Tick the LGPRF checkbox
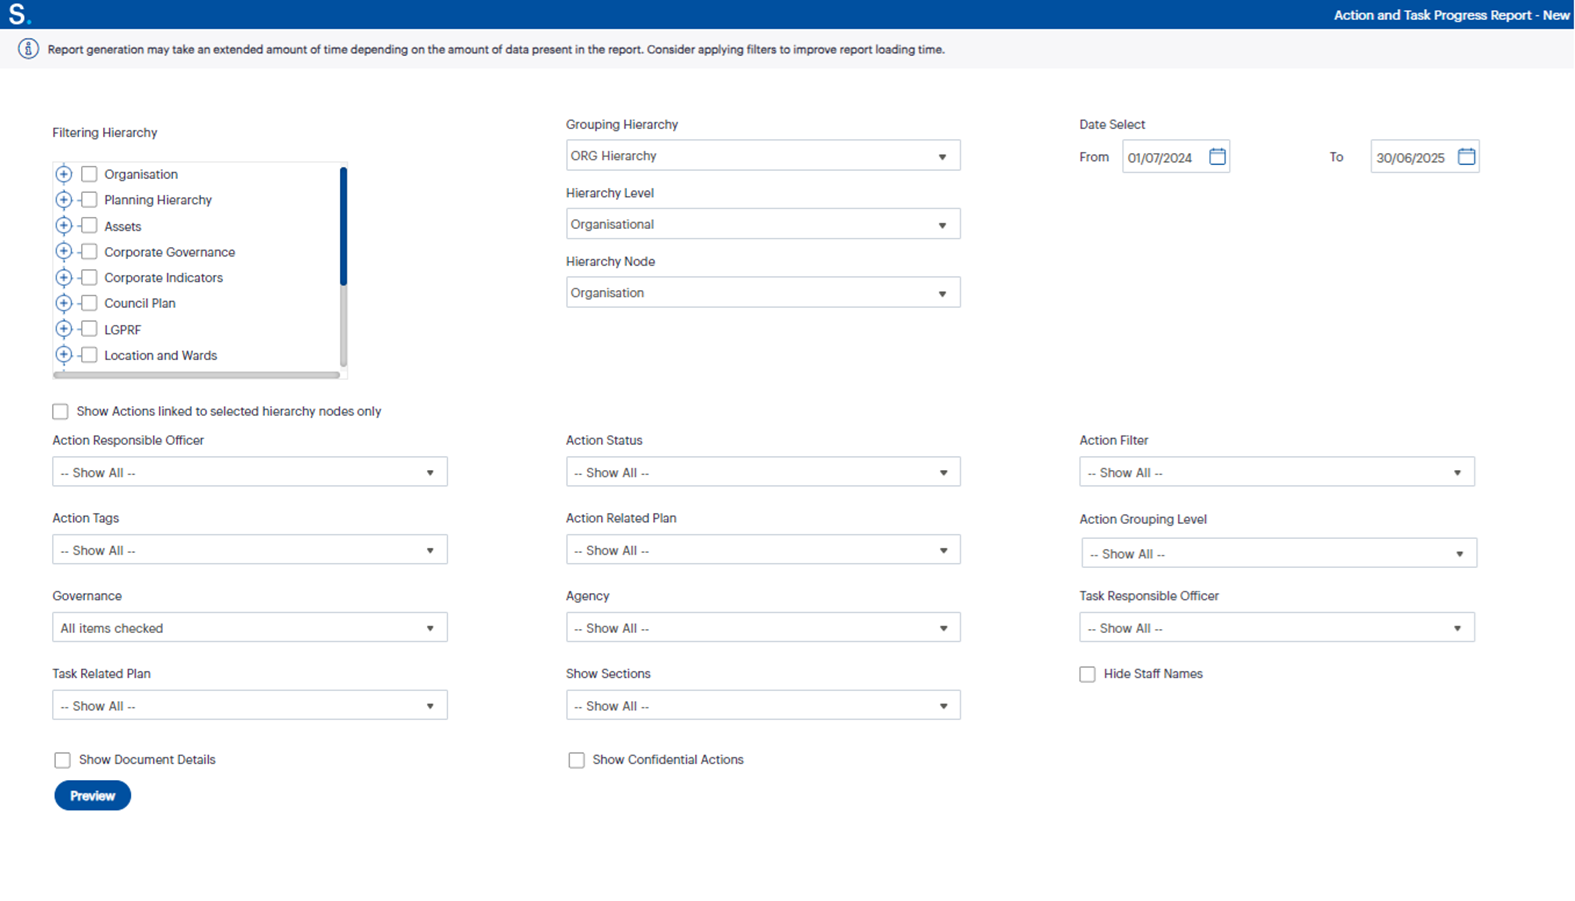Image resolution: width=1575 pixels, height=901 pixels. coord(89,329)
